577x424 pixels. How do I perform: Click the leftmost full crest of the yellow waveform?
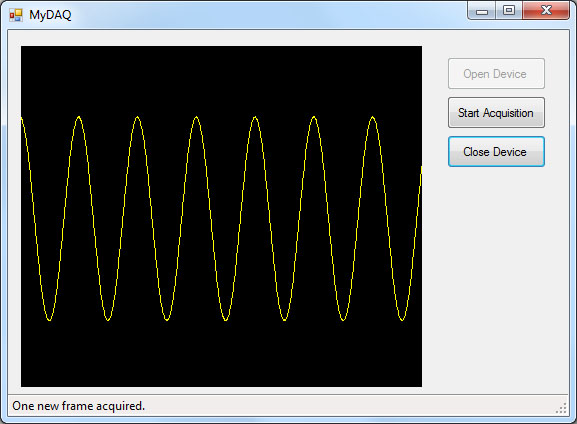coord(79,118)
